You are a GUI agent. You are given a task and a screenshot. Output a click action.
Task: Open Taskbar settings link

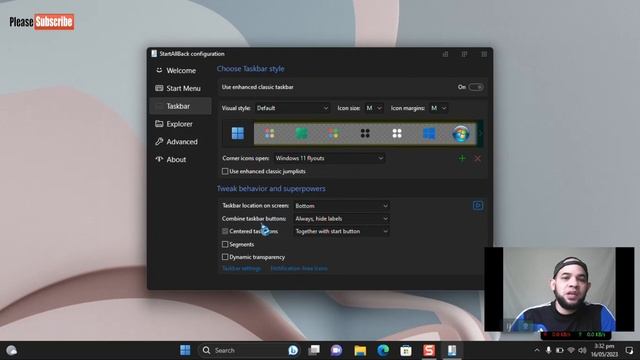242,269
